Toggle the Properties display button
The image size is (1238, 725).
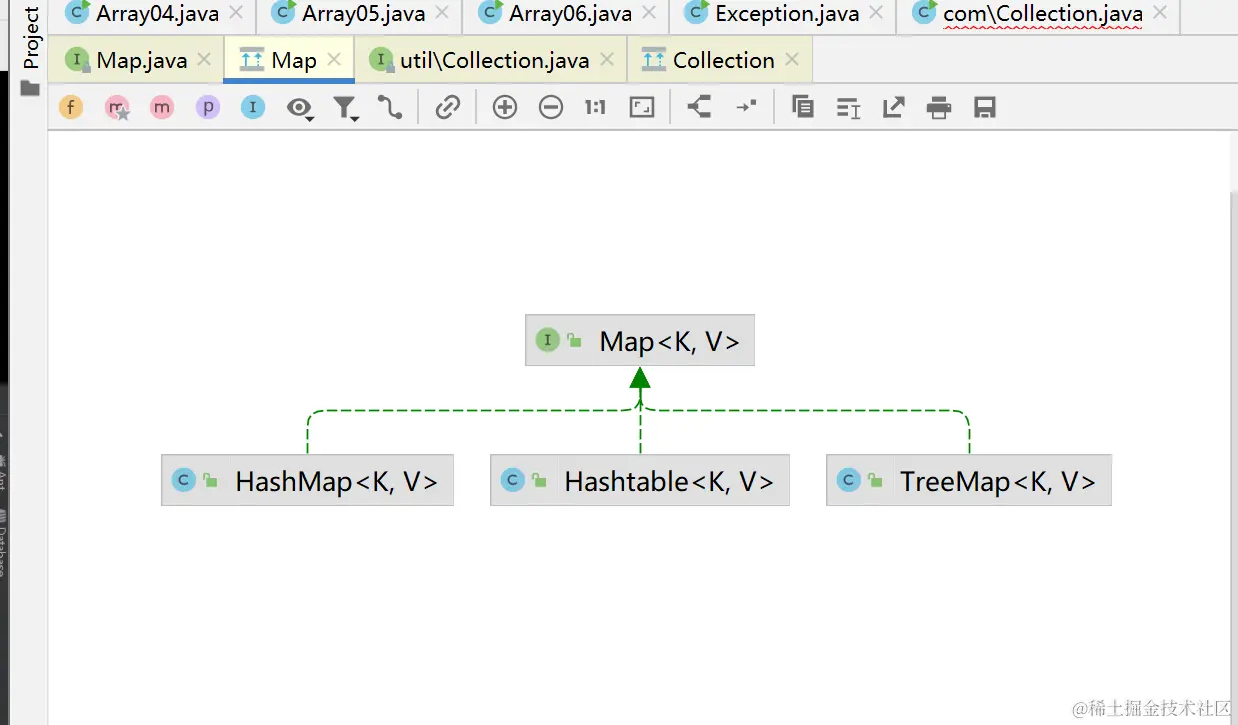[208, 107]
